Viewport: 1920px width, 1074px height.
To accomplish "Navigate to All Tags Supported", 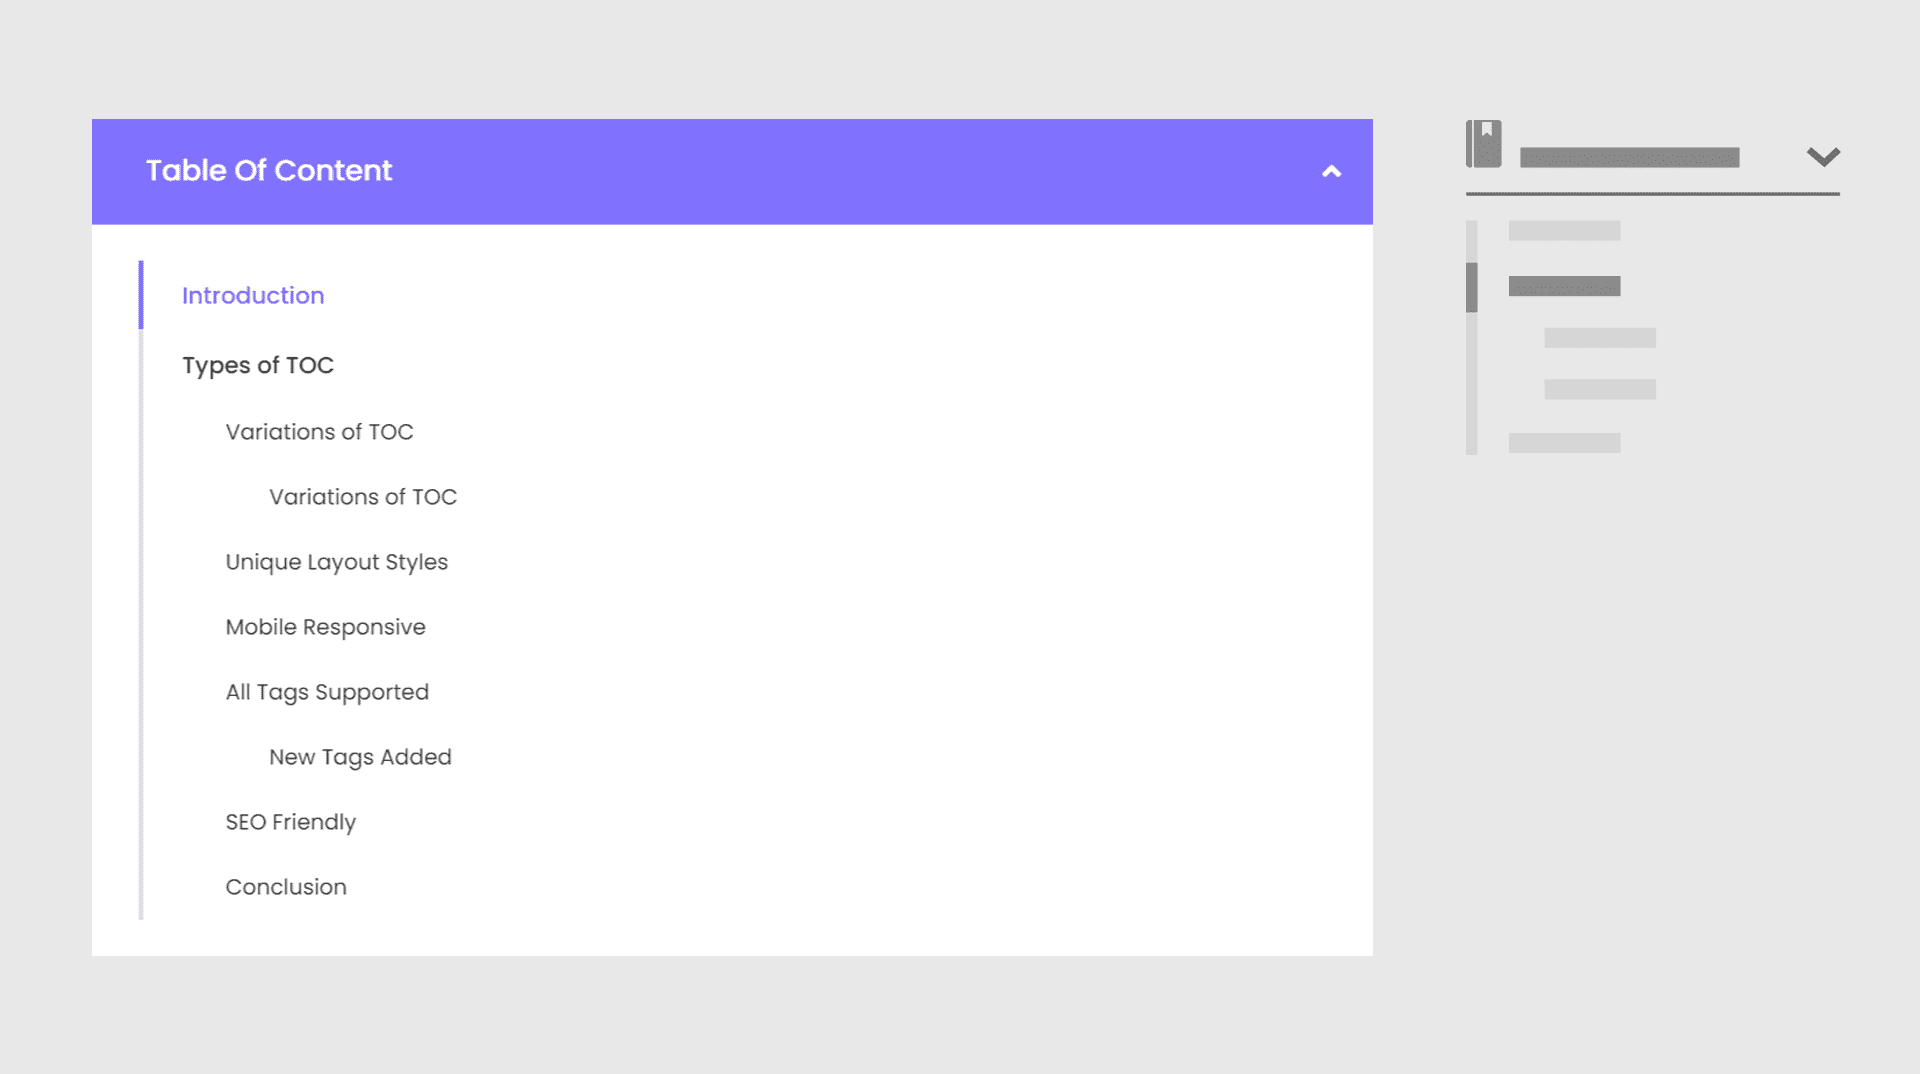I will click(x=327, y=692).
